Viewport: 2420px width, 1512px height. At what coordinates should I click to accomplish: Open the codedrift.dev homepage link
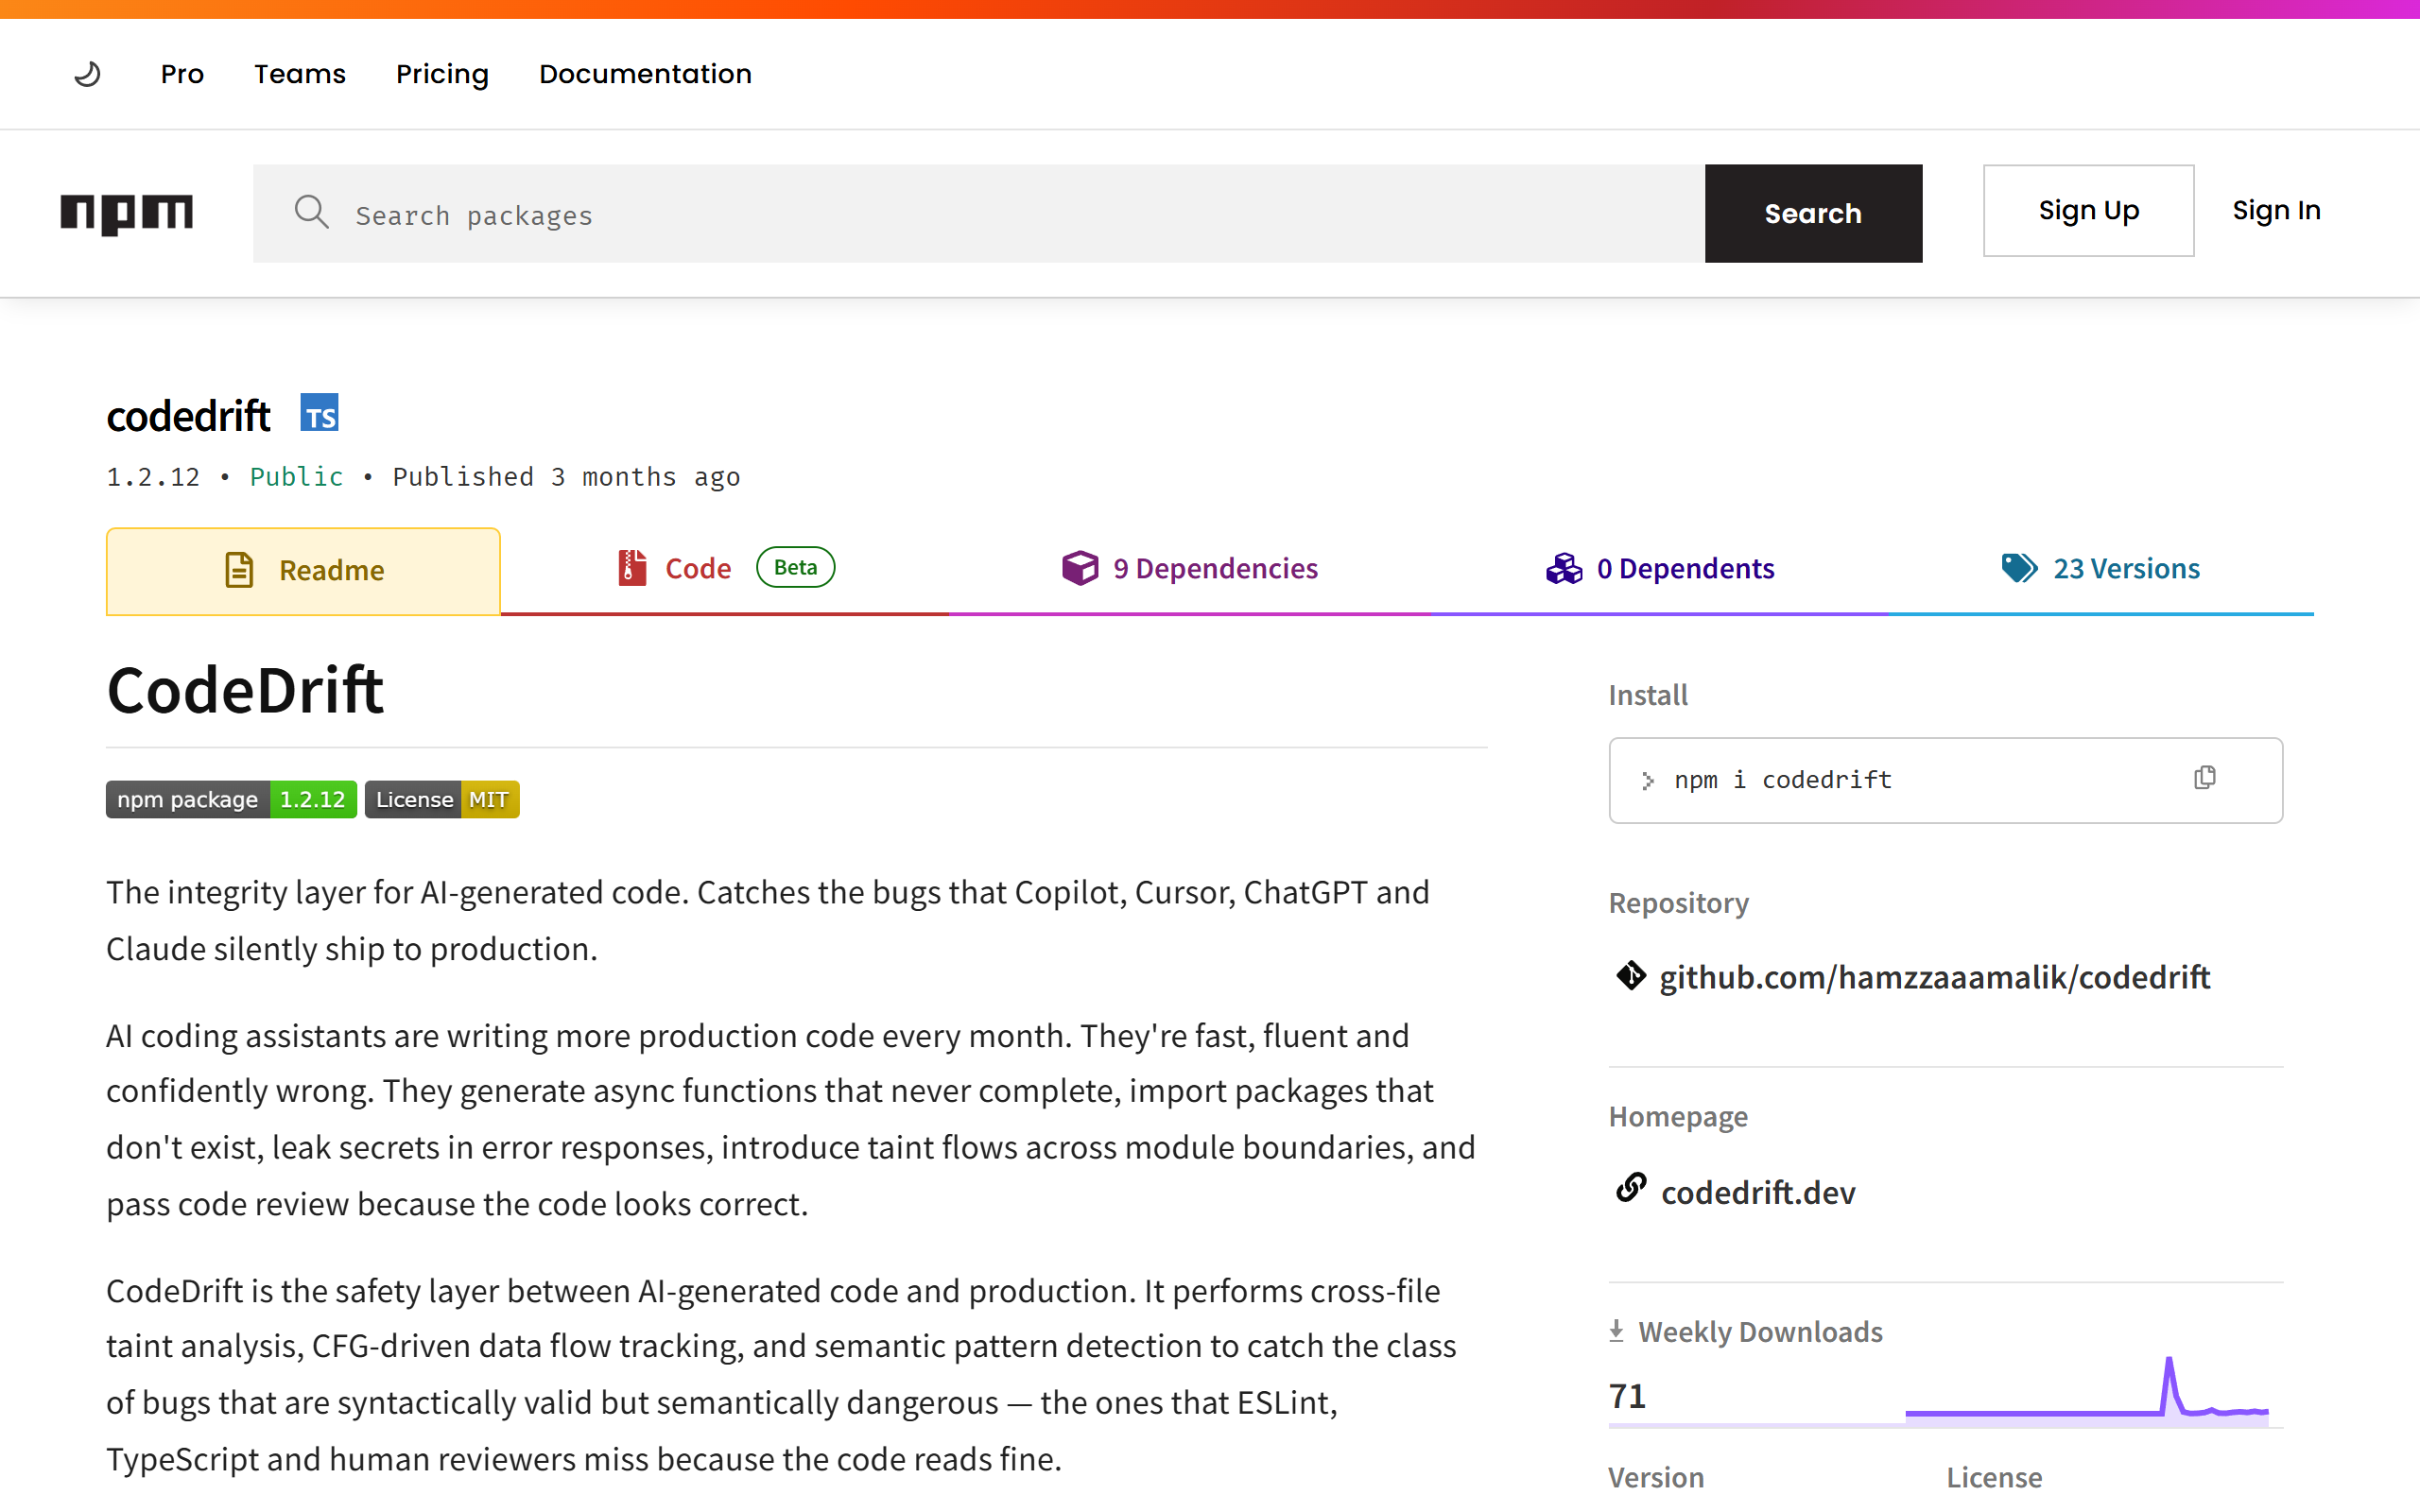(1758, 1192)
